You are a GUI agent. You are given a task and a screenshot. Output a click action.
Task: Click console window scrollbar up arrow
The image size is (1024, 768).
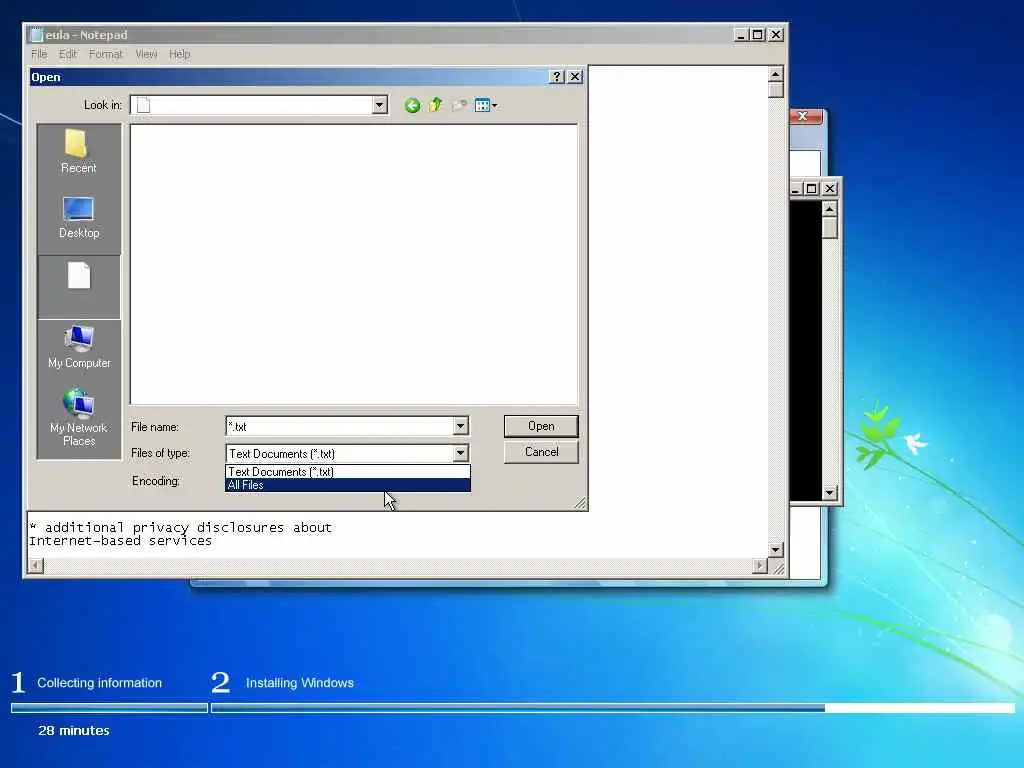[x=829, y=209]
